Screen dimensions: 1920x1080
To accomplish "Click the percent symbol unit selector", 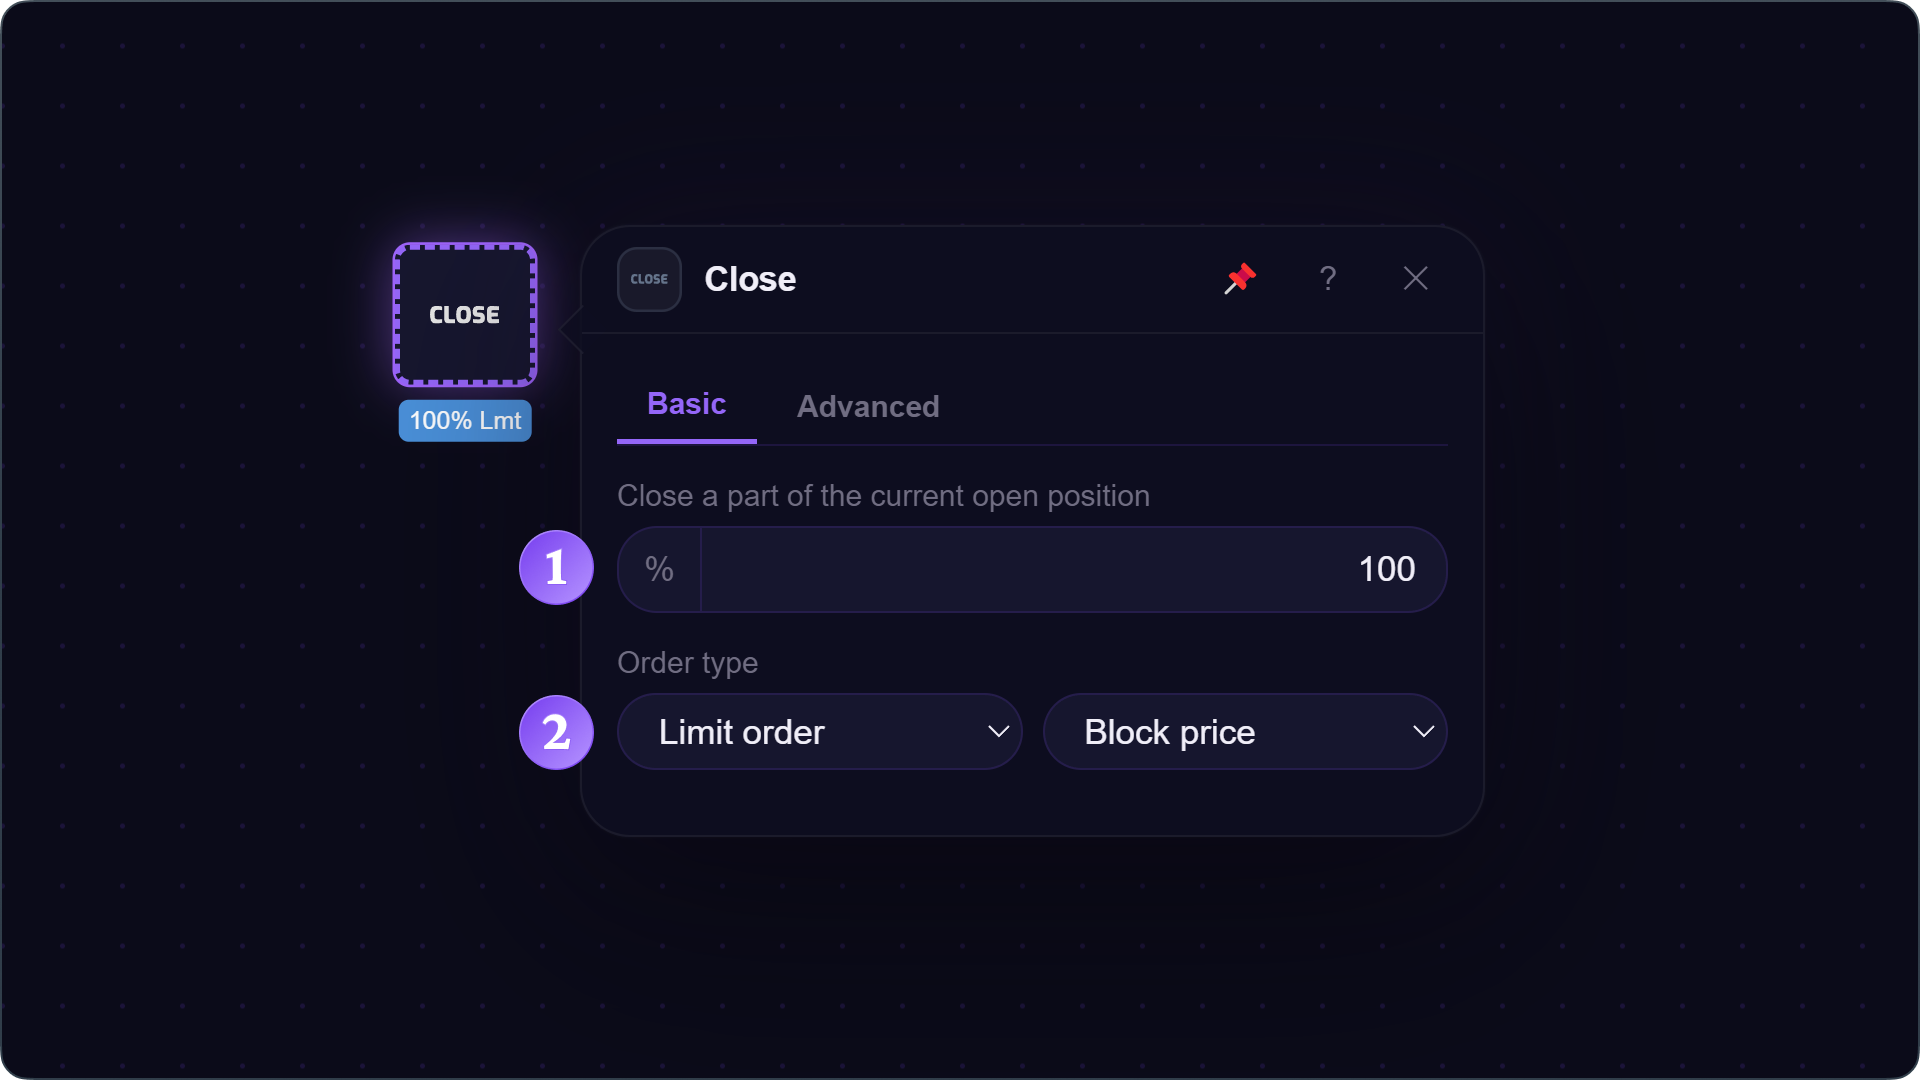I will (659, 569).
